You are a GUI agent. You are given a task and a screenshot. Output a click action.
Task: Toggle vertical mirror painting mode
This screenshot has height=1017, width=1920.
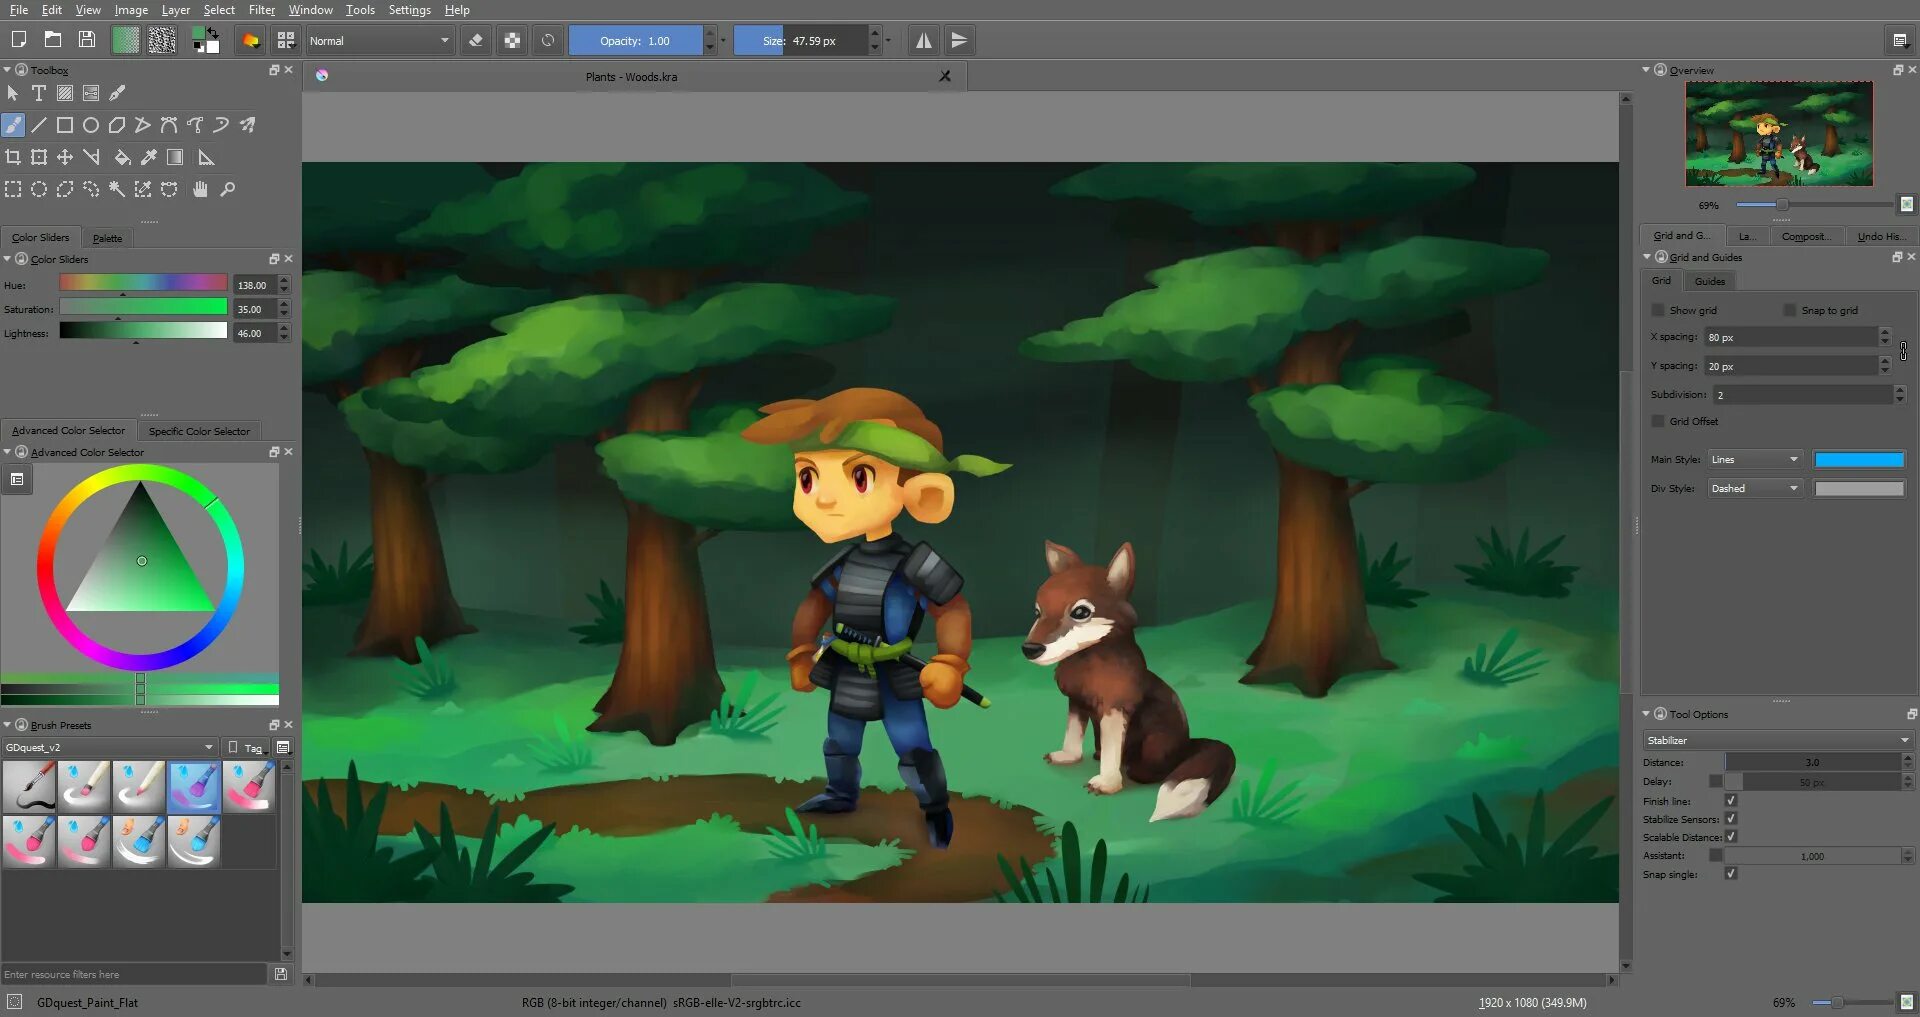click(x=959, y=40)
